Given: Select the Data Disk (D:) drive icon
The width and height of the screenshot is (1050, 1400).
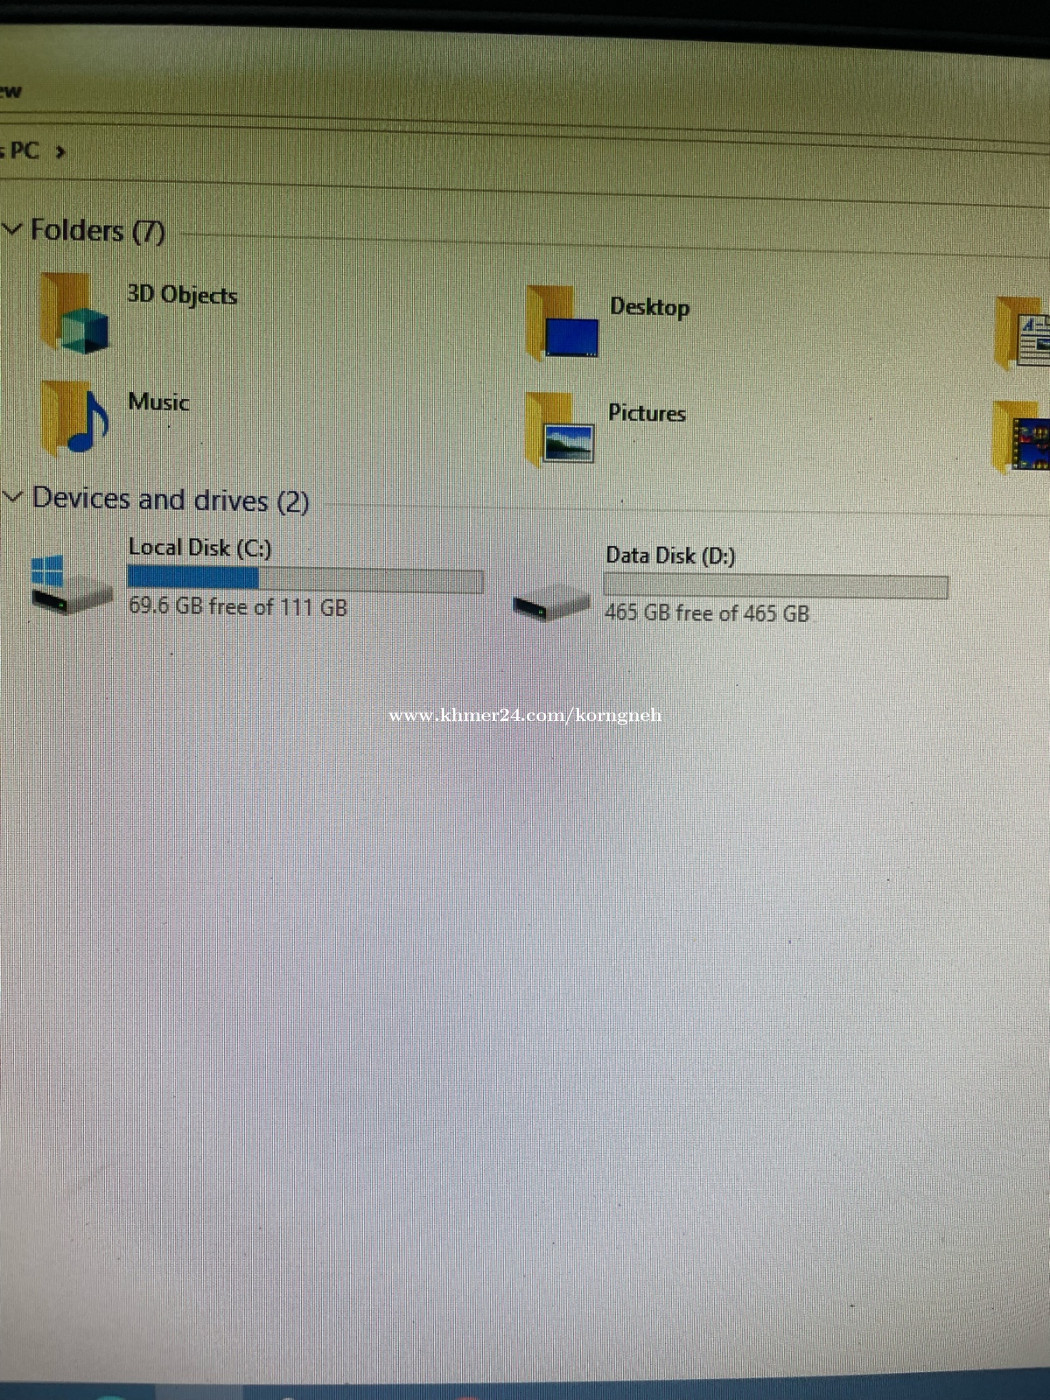Looking at the screenshot, I should point(551,602).
